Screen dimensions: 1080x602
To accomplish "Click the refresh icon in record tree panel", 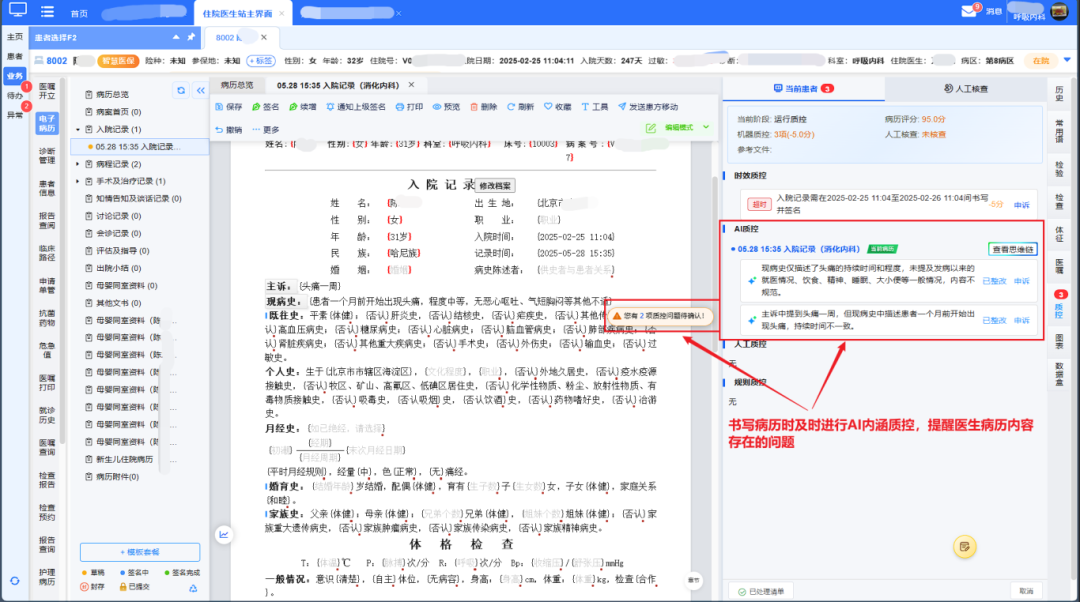I will [181, 90].
